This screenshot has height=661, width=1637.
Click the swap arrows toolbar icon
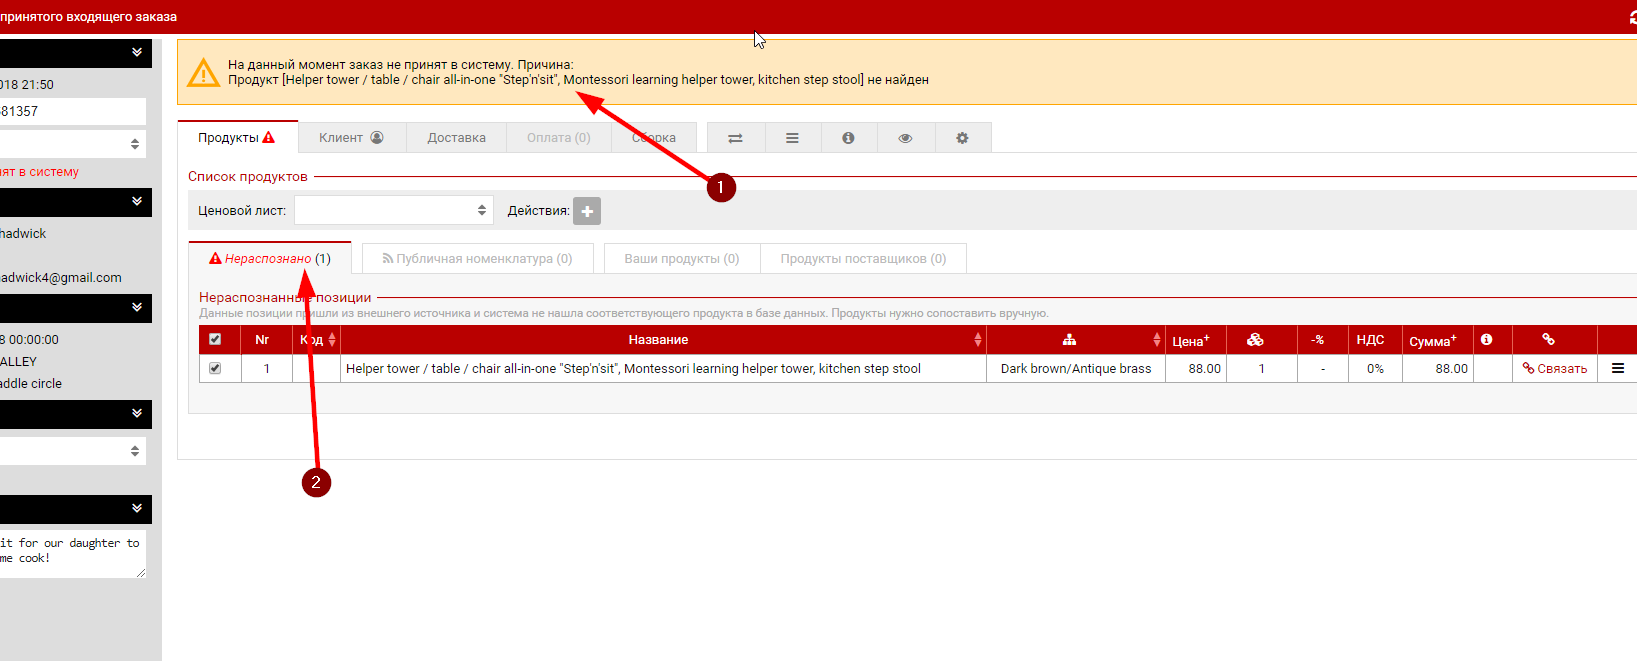click(735, 138)
